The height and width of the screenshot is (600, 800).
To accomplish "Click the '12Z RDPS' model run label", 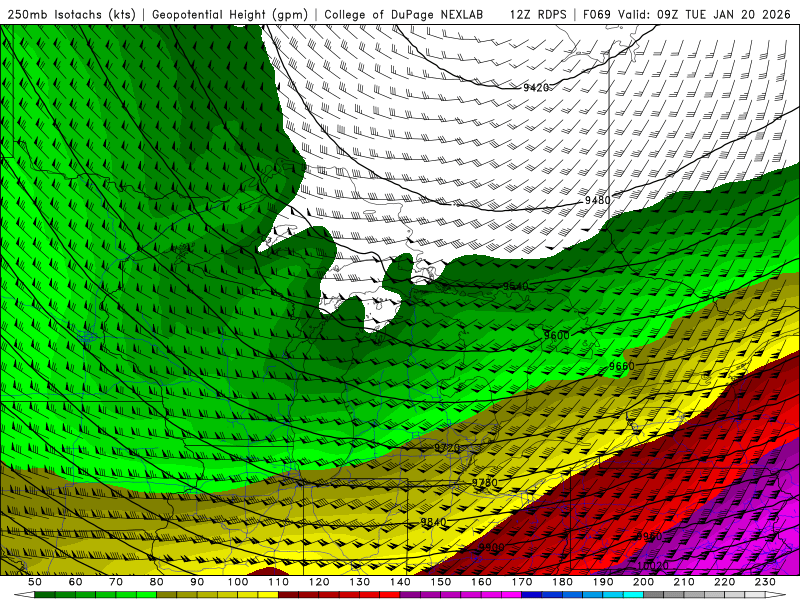I will [x=538, y=14].
